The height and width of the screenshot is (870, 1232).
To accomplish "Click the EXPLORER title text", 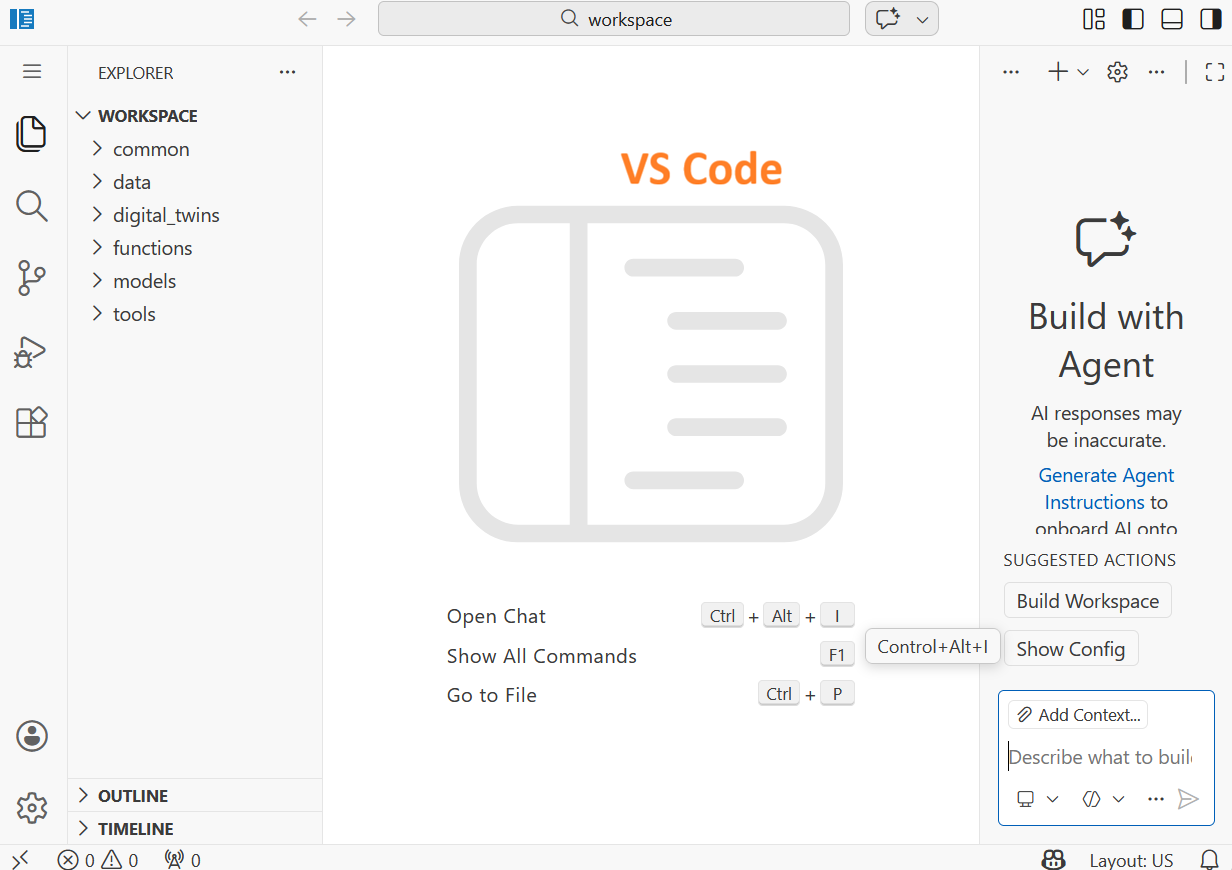I will click(136, 73).
